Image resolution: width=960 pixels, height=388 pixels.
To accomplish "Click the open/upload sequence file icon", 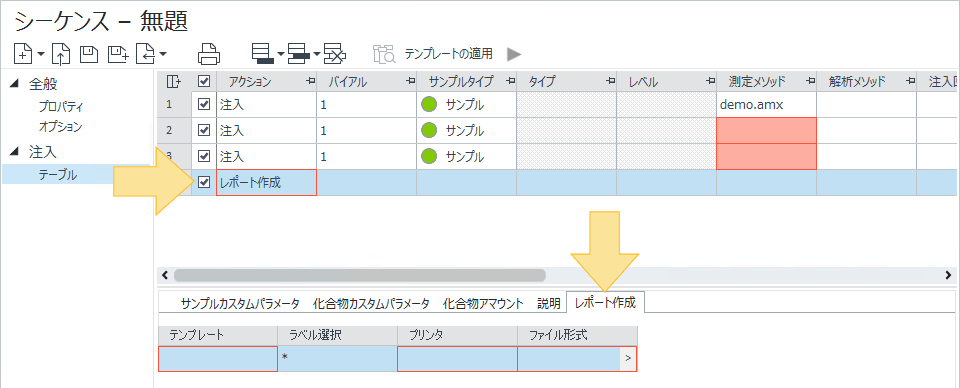I will pos(61,54).
